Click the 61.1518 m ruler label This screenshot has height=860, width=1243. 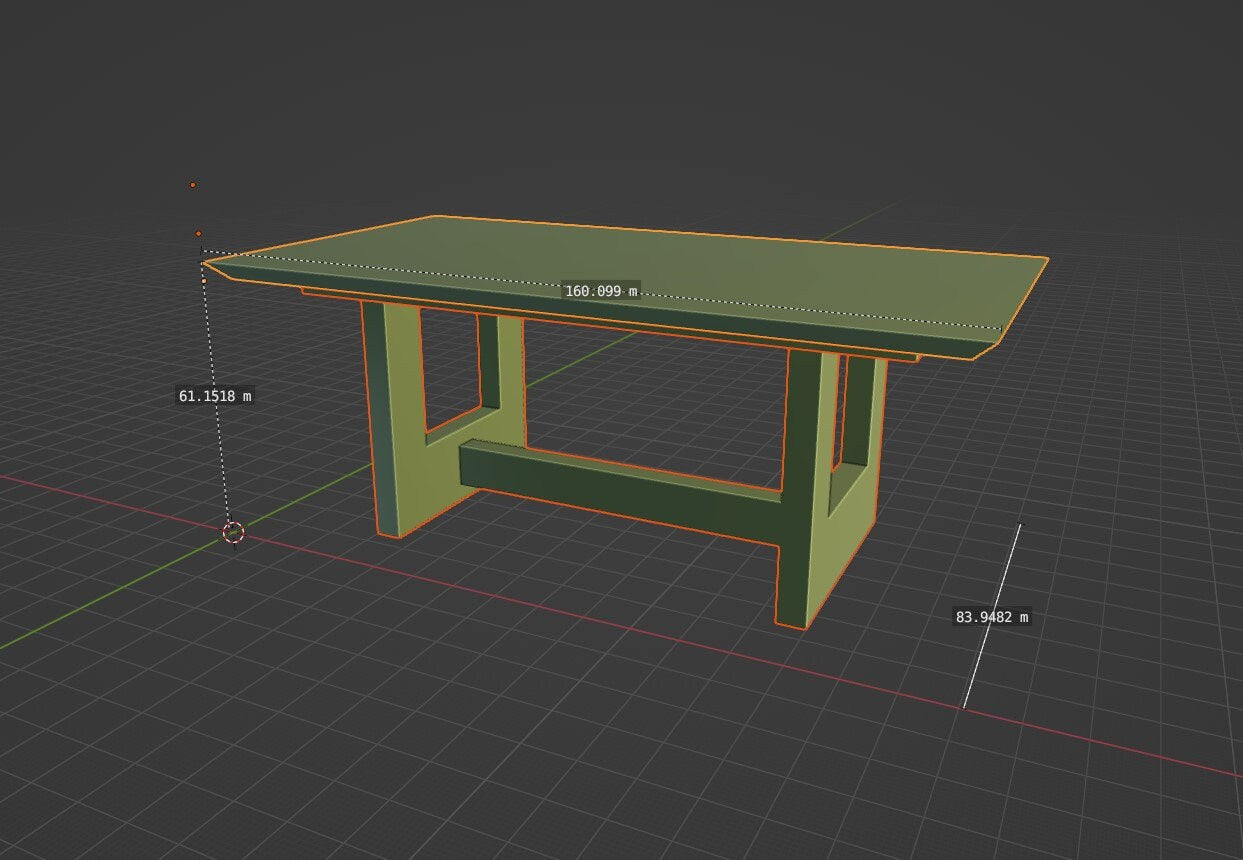coord(213,396)
